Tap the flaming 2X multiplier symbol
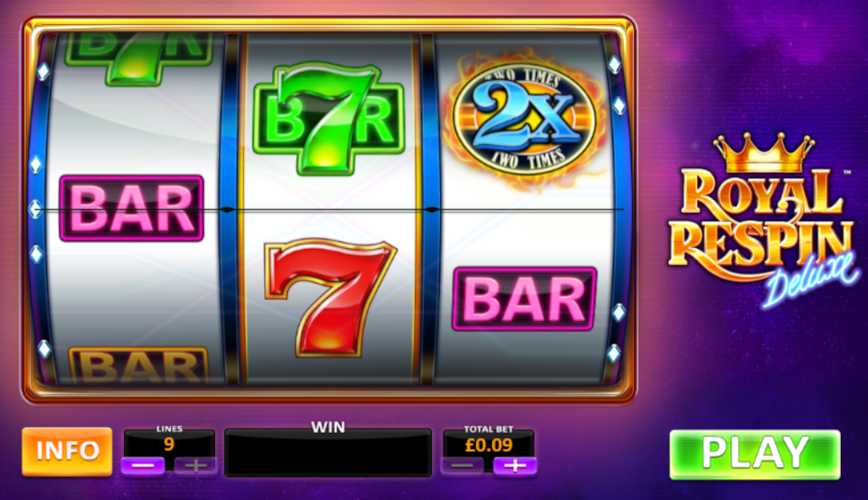This screenshot has height=500, width=868. [524, 118]
